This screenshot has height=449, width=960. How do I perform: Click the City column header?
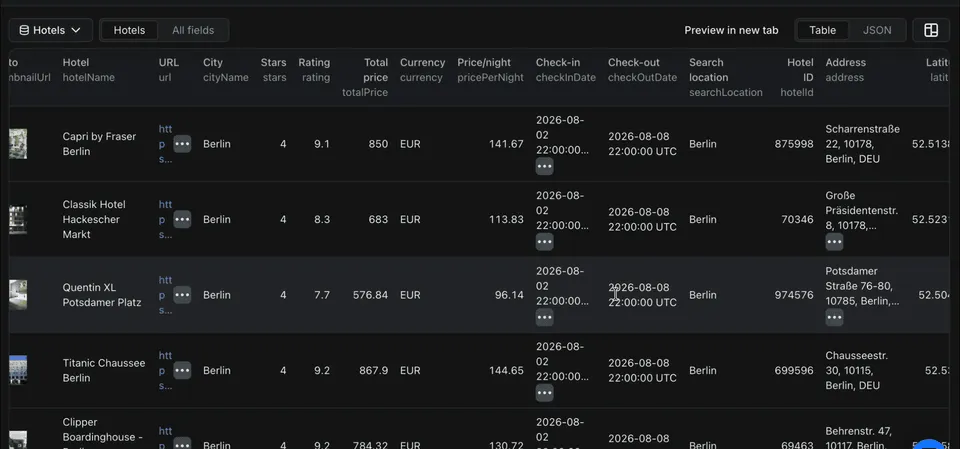tap(226, 70)
